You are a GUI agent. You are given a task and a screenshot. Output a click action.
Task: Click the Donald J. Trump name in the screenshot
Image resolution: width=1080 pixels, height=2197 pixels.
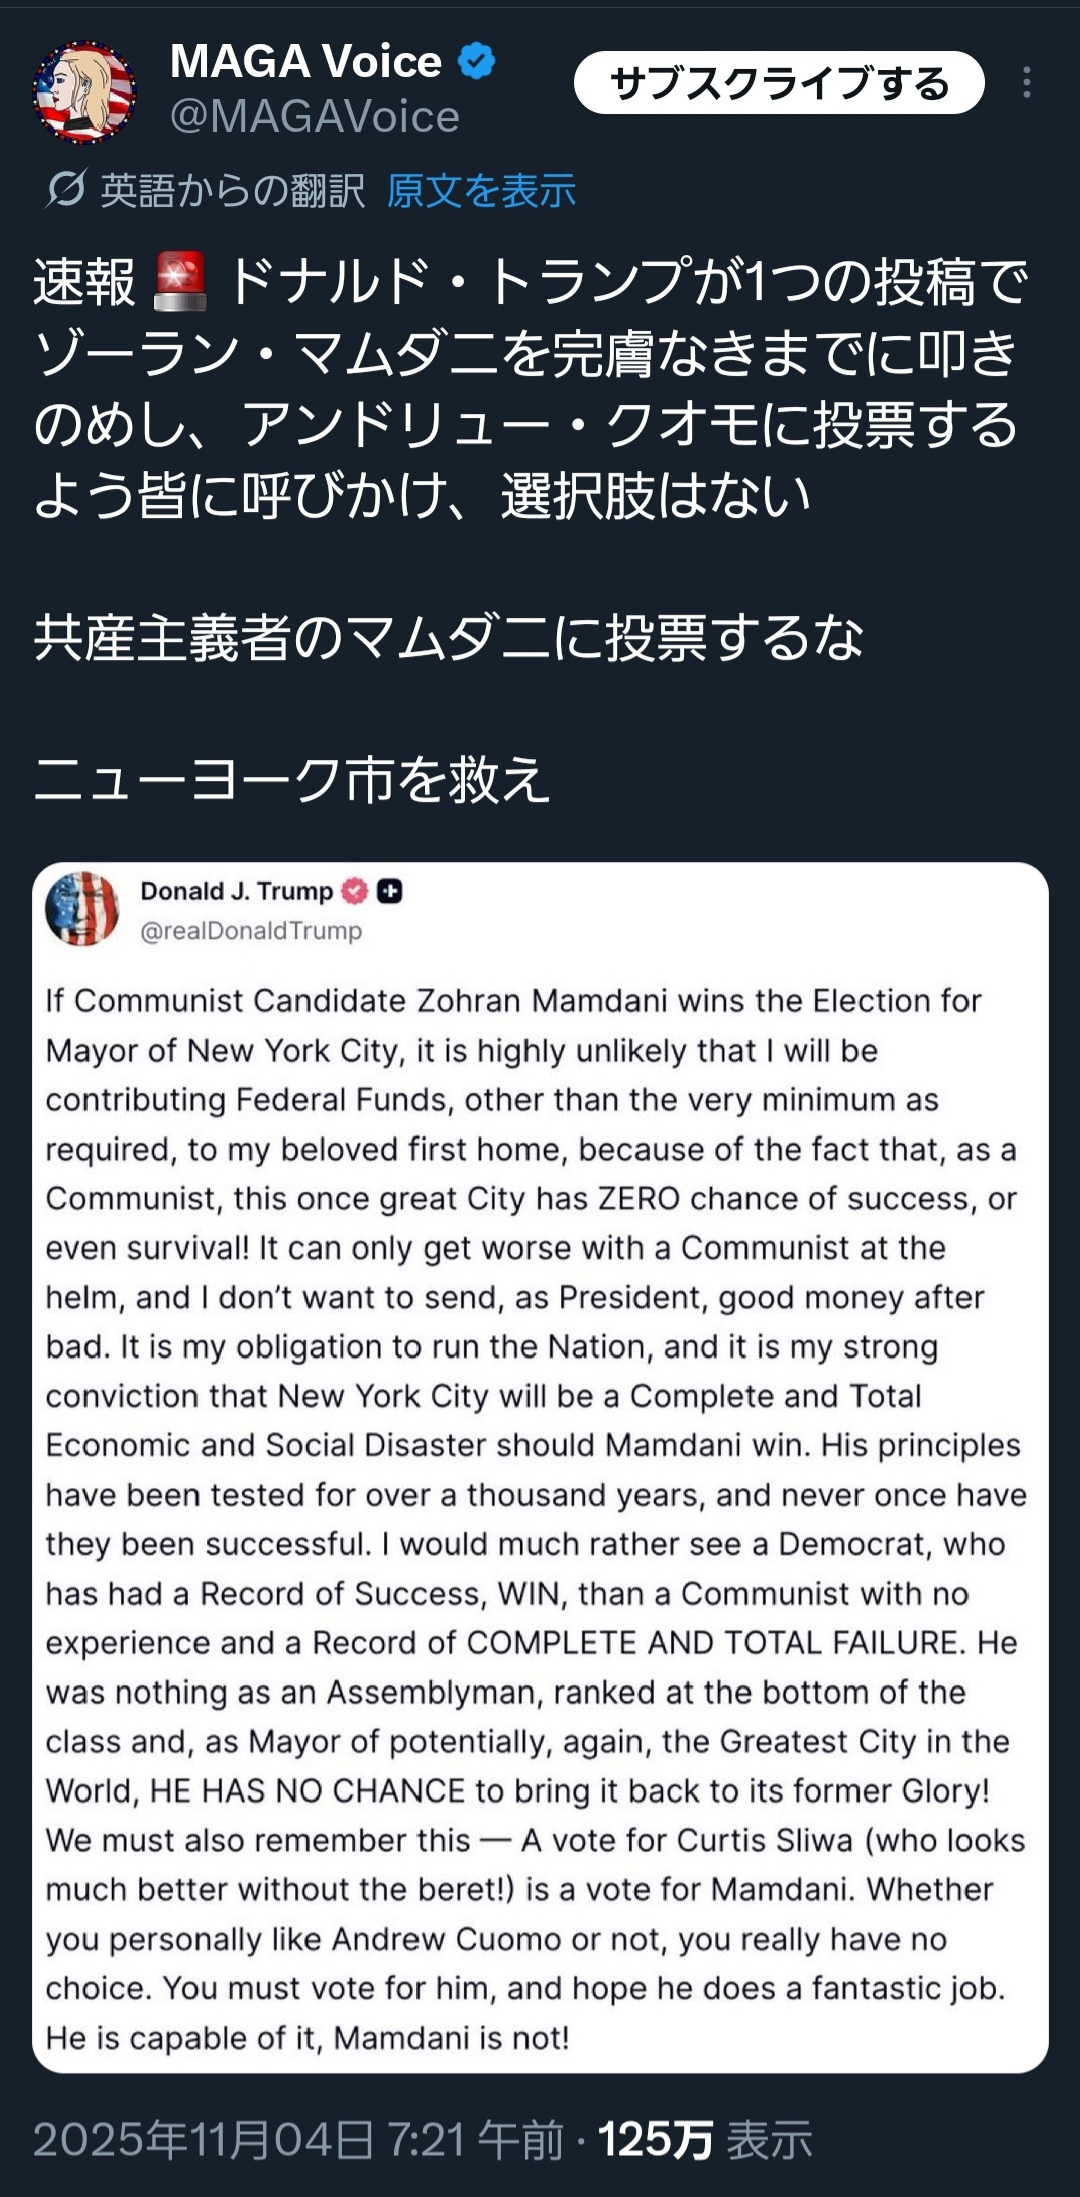[236, 891]
